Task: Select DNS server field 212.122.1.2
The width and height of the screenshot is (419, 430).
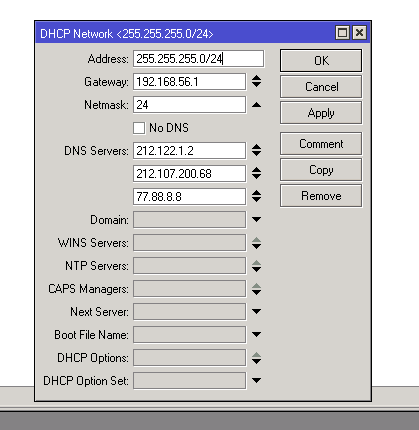Action: coord(189,151)
